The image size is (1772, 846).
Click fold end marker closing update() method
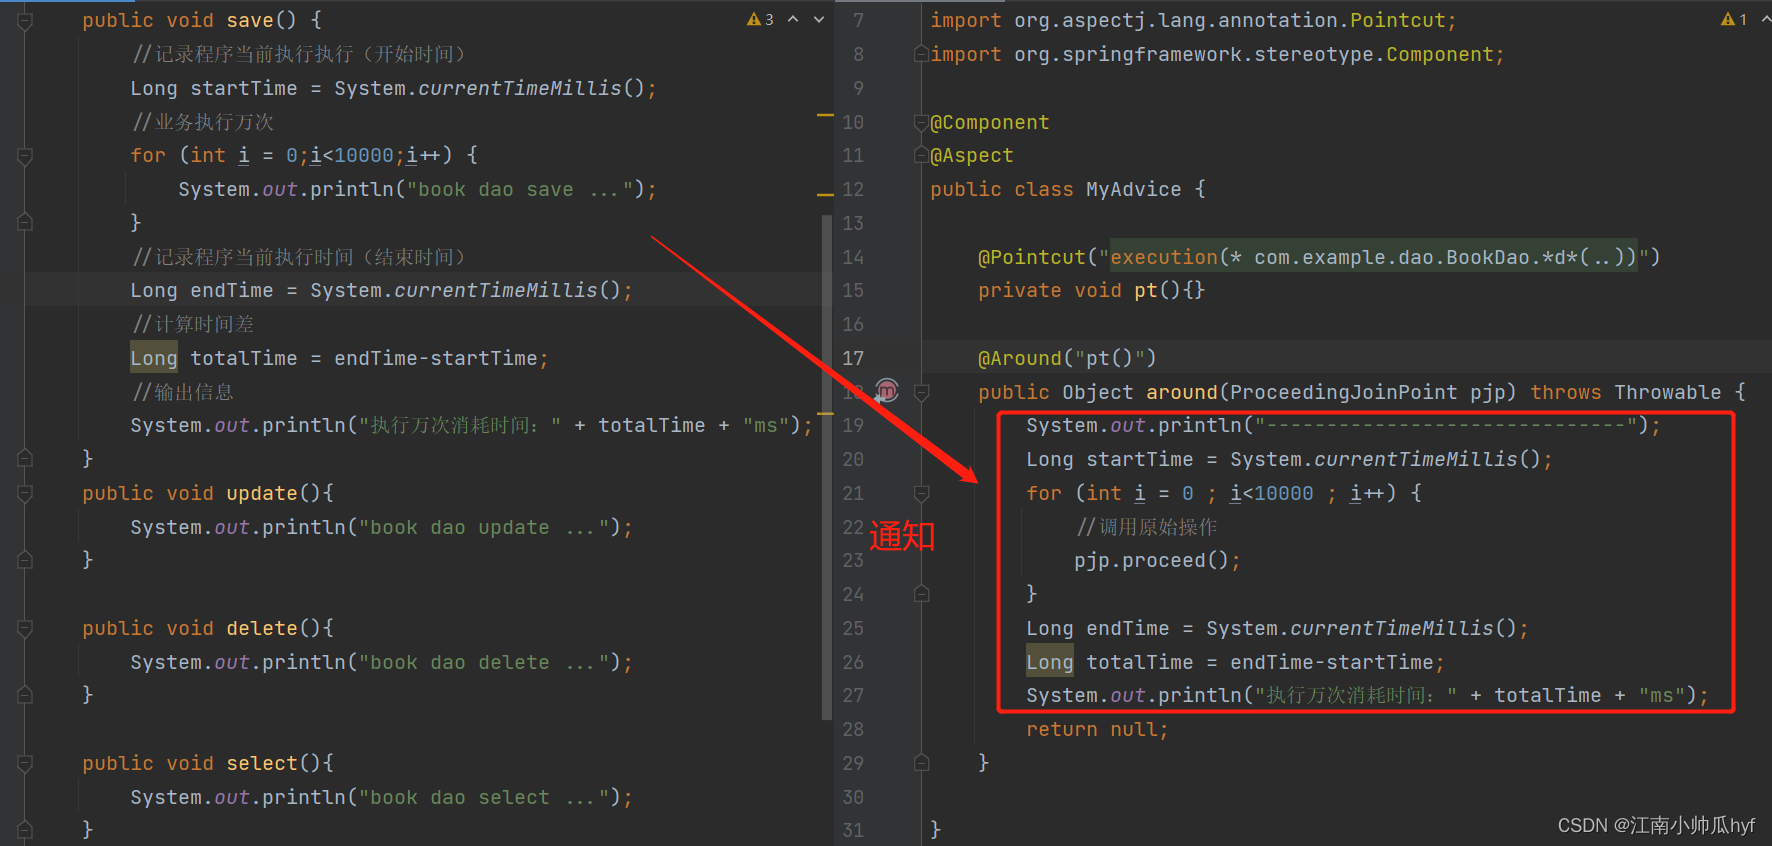point(25,559)
